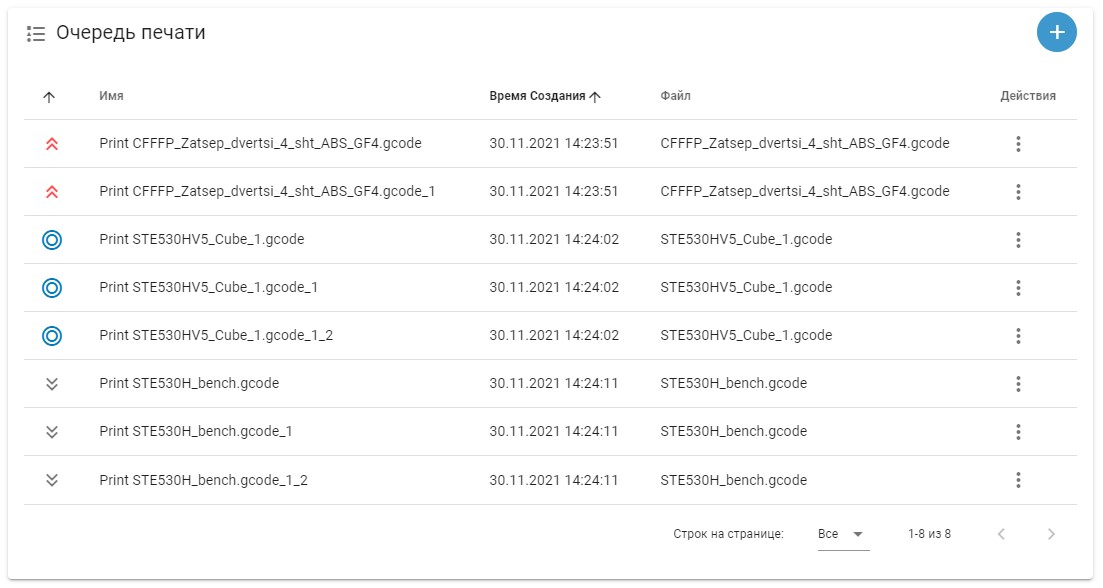Sort table by 'Имя' column header
The height and width of the screenshot is (588, 1103).
click(x=111, y=96)
